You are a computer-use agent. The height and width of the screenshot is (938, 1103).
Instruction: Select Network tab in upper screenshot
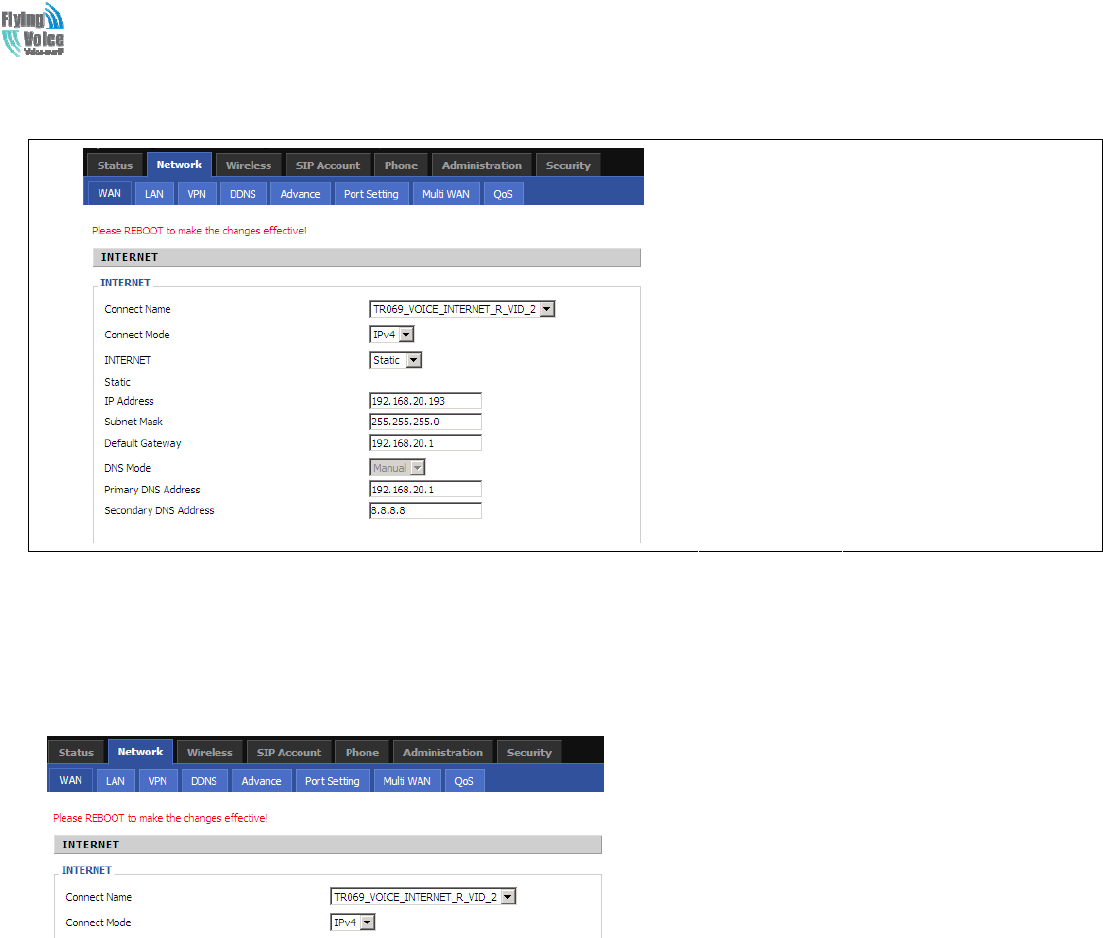pos(179,165)
